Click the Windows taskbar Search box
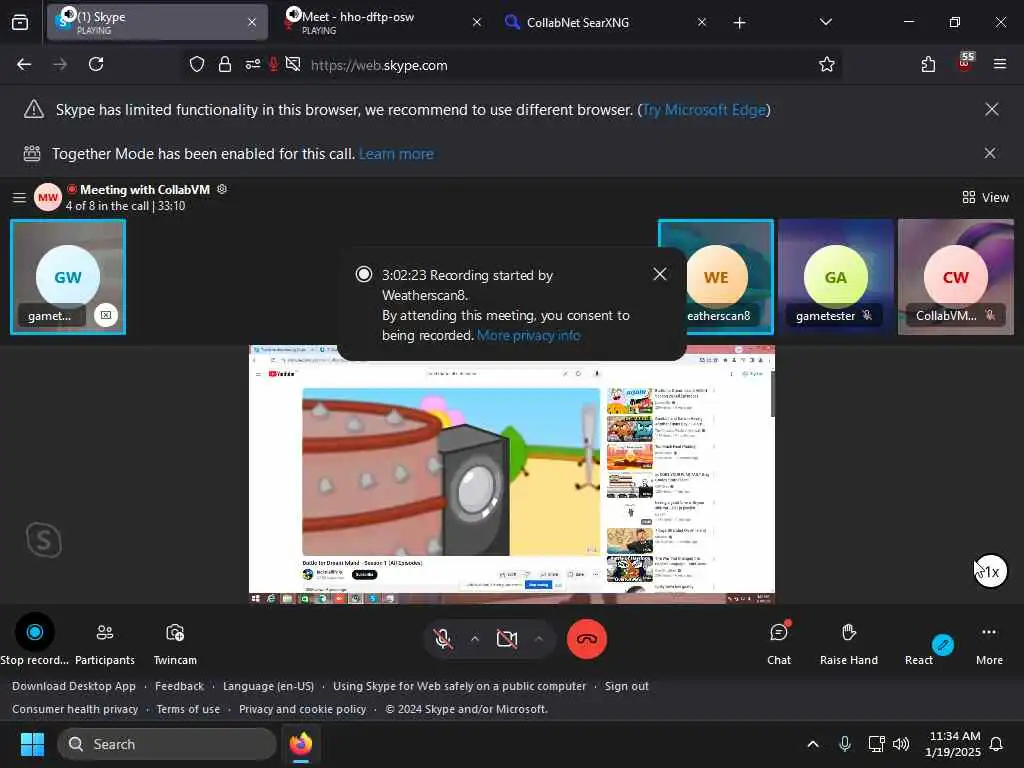The image size is (1024, 768). 167,744
